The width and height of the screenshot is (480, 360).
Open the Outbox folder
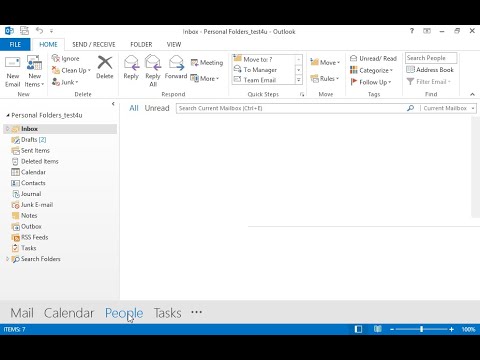[x=26, y=227]
